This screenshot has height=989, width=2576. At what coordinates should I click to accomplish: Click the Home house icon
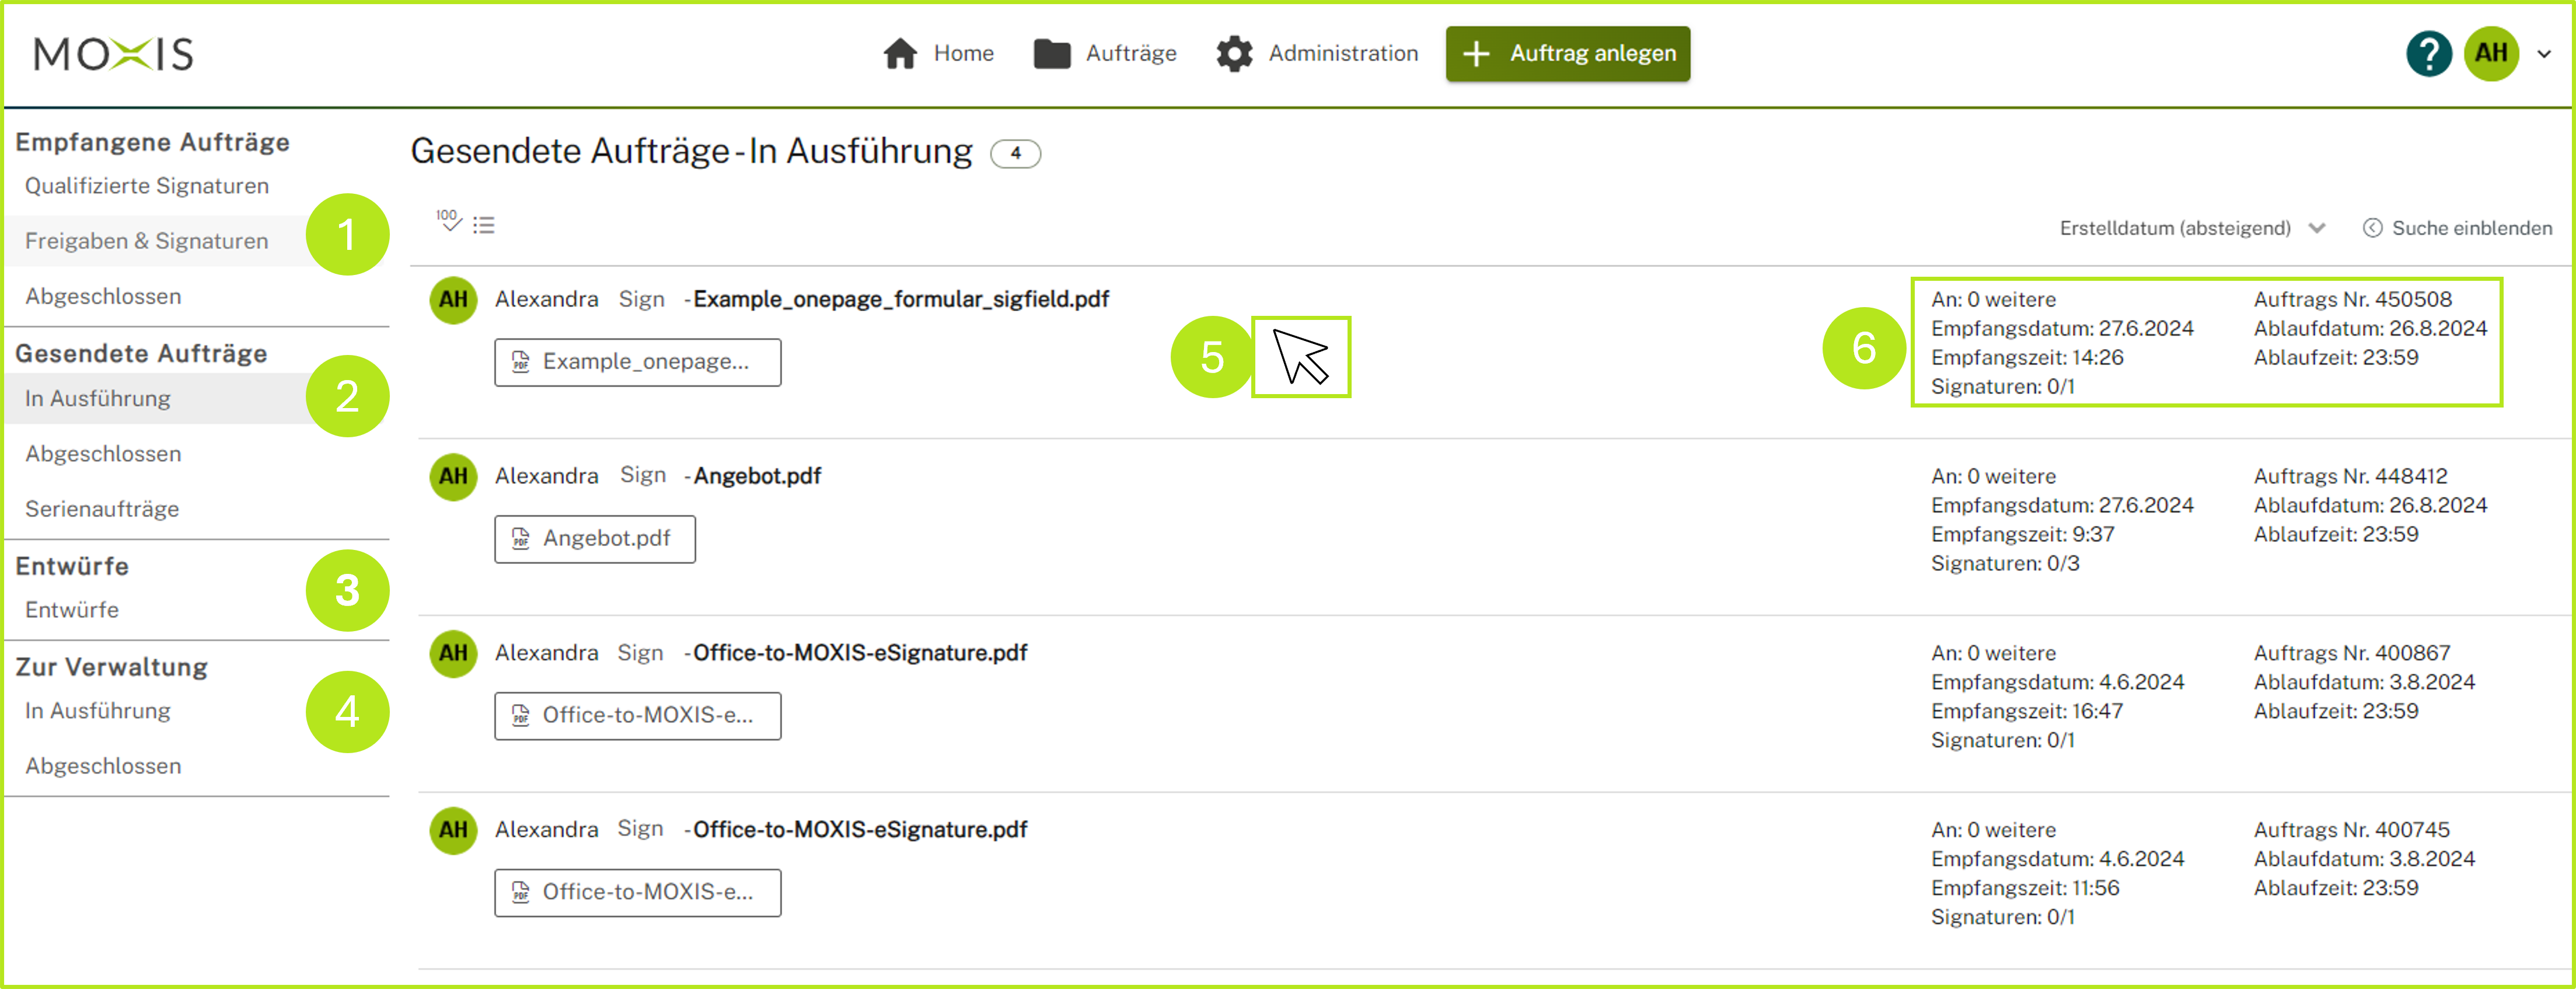pos(900,54)
